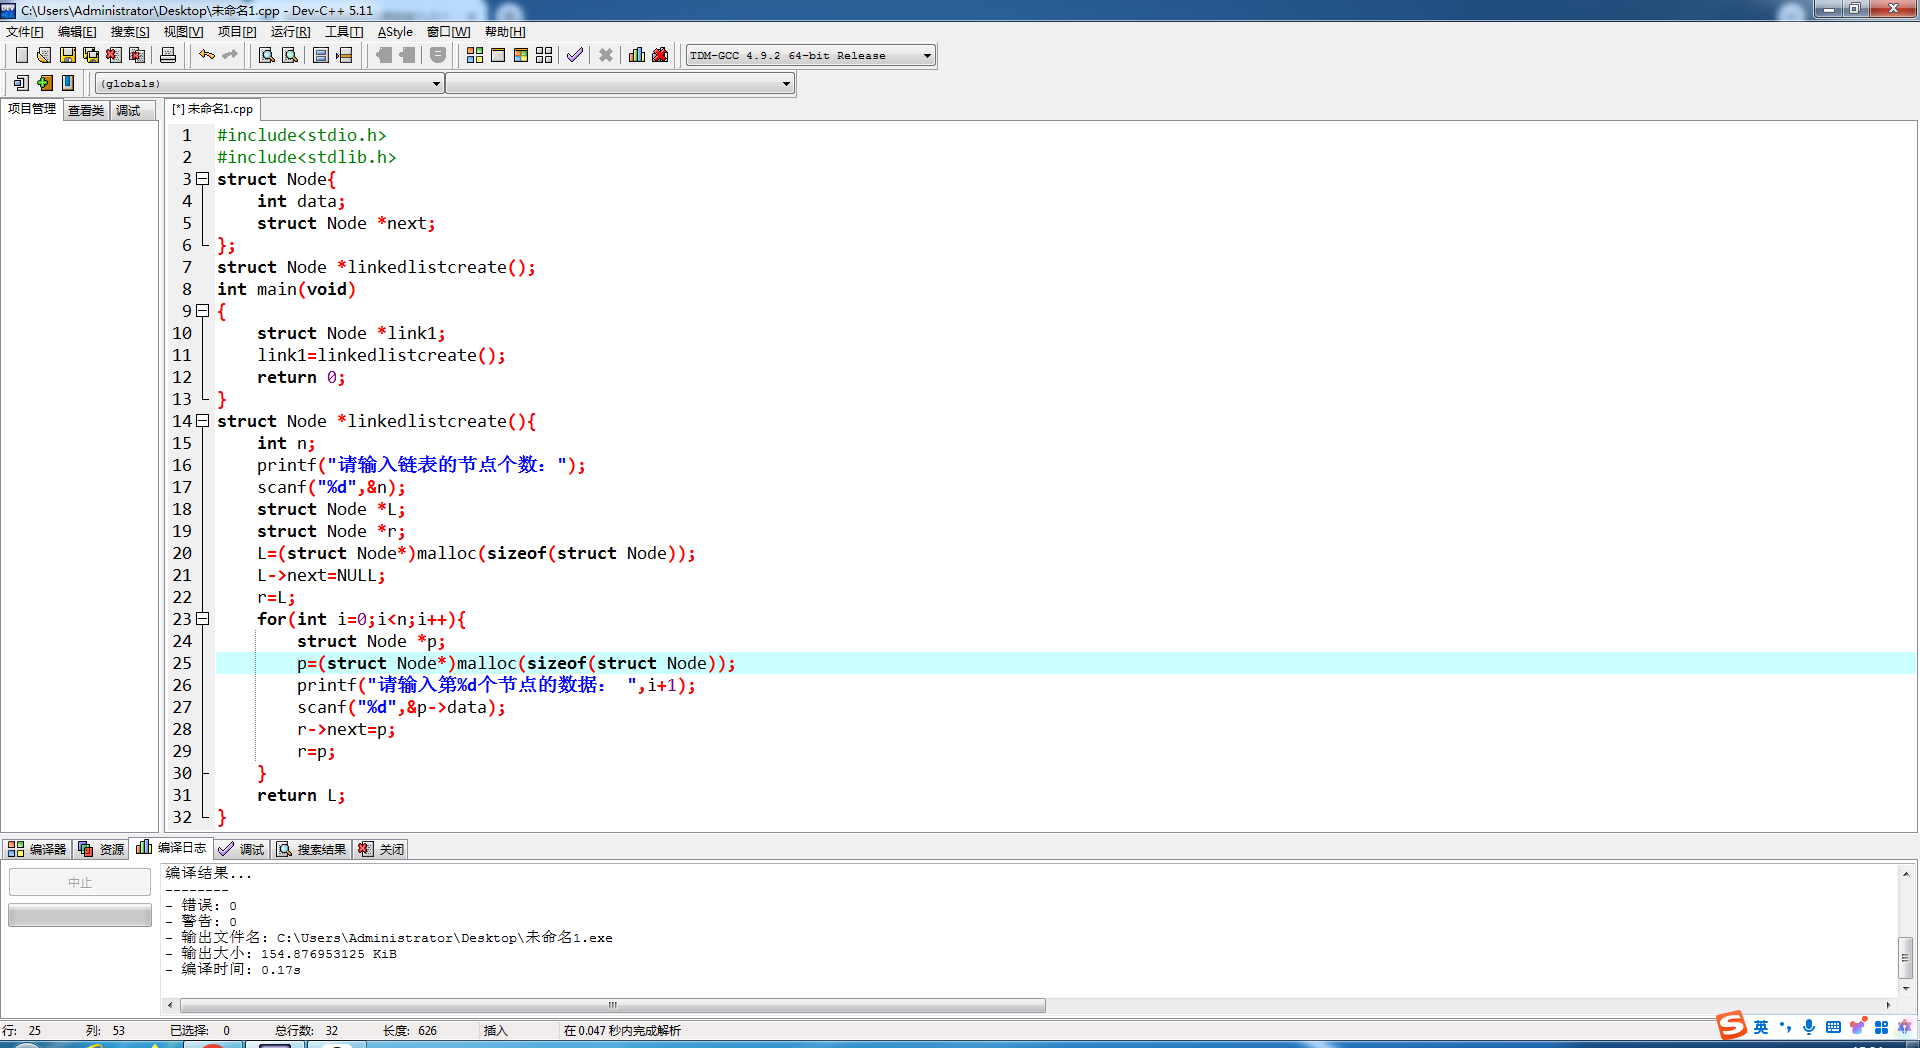Click the compile progress bar

[80, 915]
